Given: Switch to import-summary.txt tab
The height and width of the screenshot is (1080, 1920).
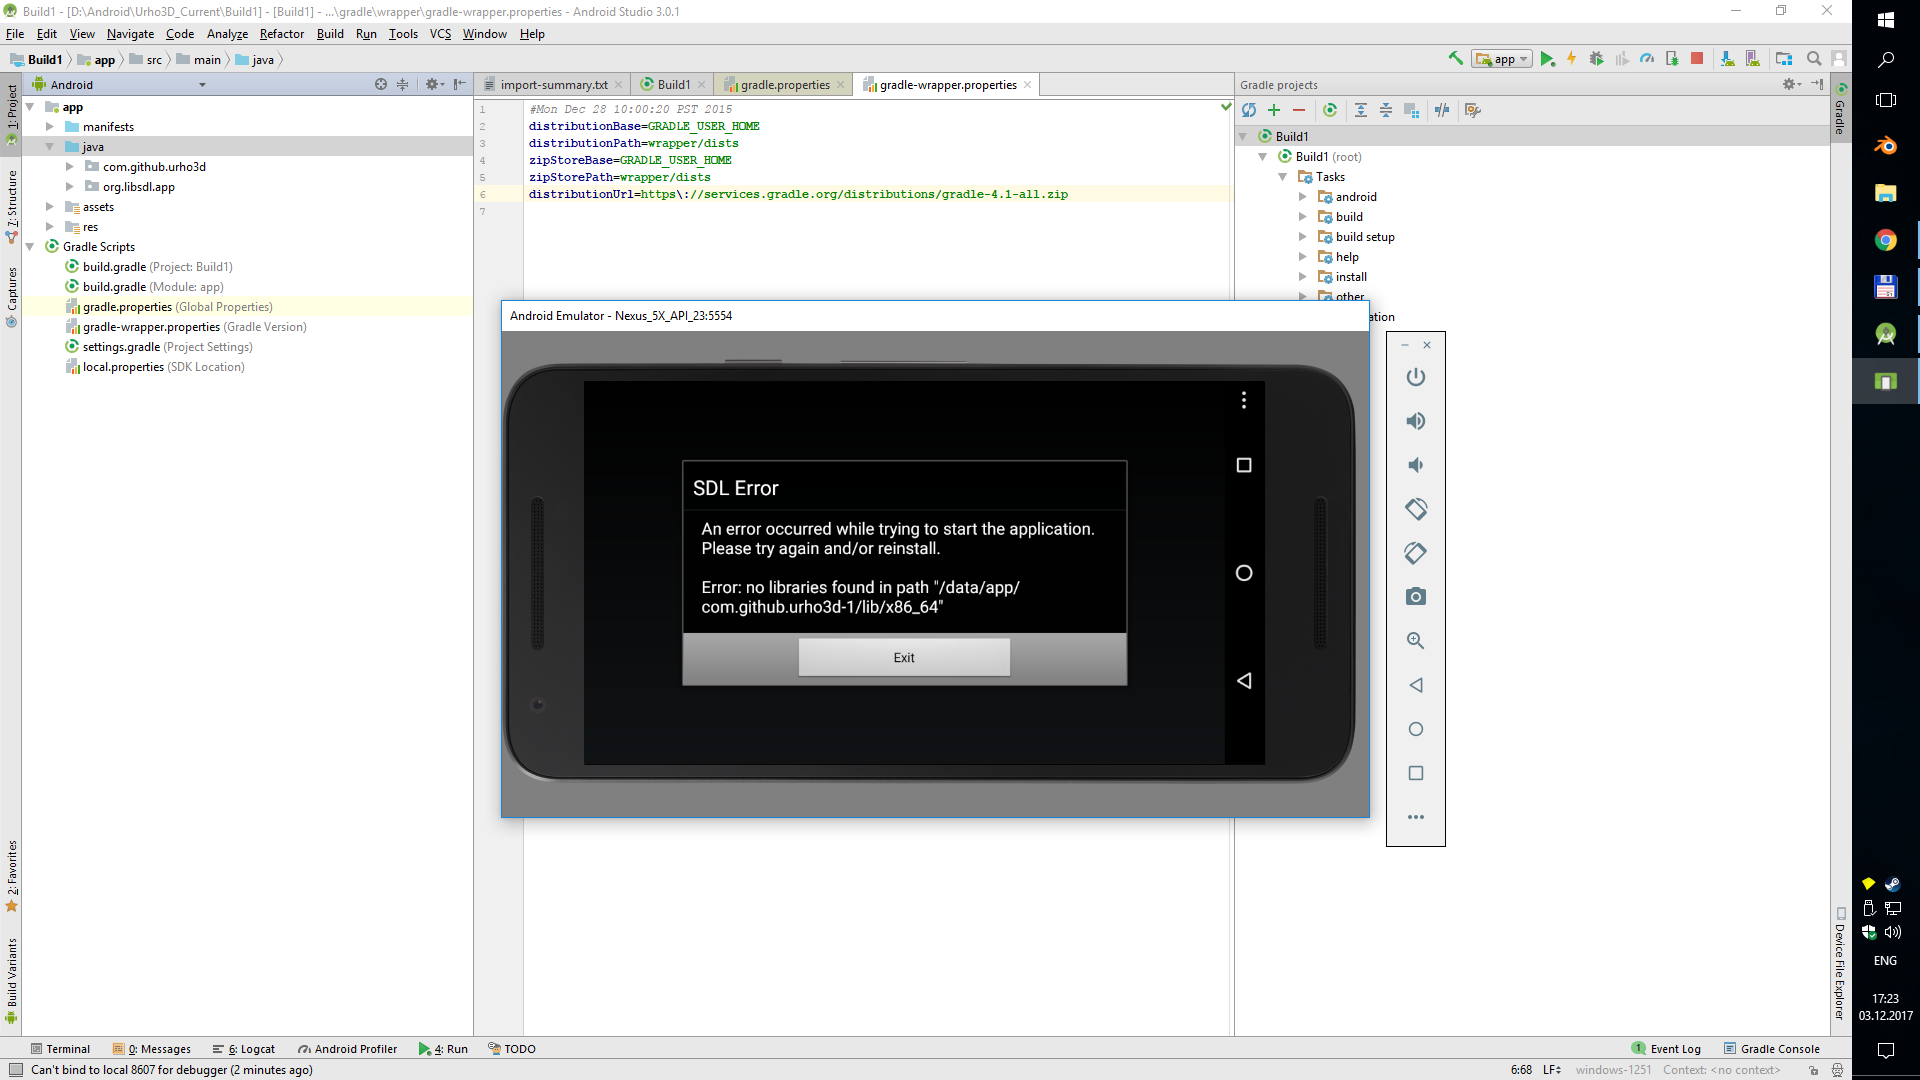Looking at the screenshot, I should [x=553, y=85].
